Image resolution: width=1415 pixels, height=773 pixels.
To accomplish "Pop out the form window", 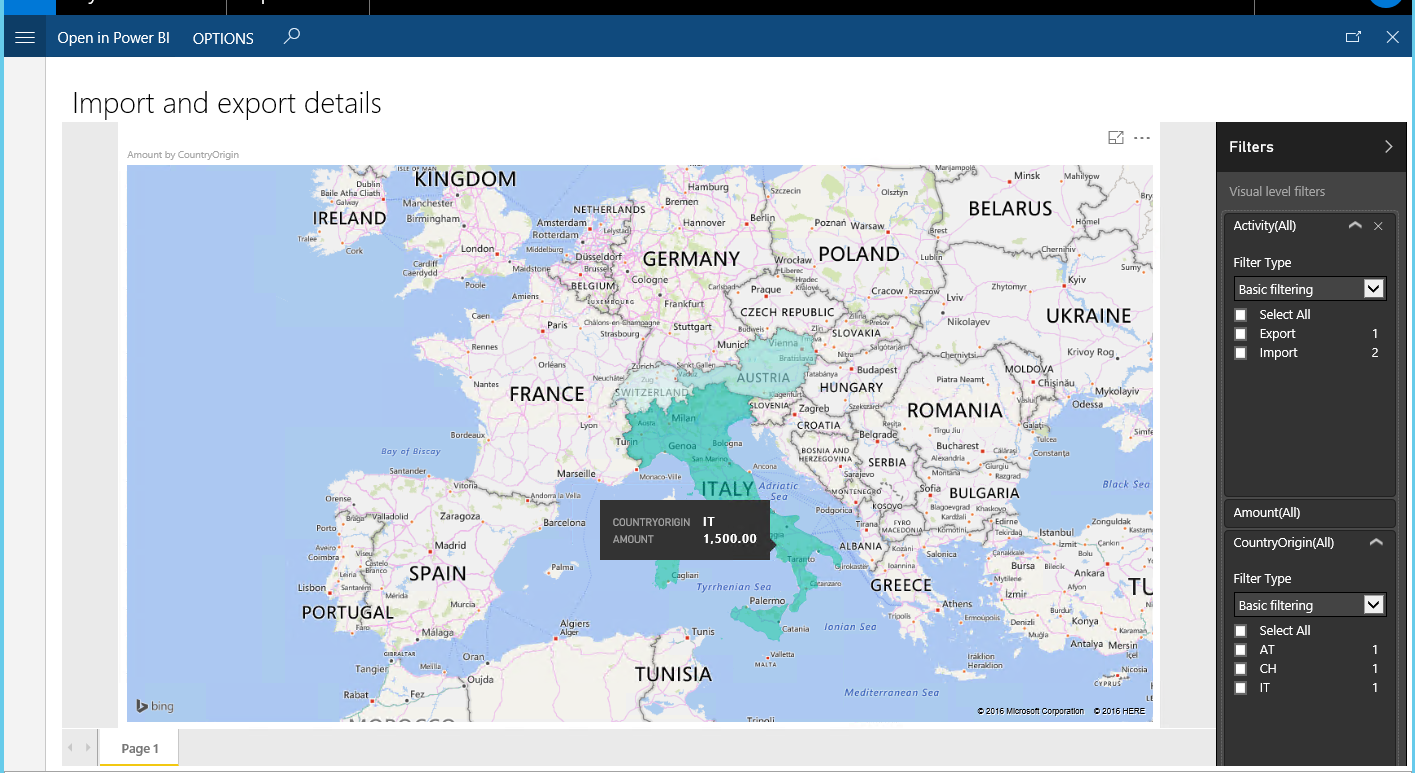I will 1353,37.
